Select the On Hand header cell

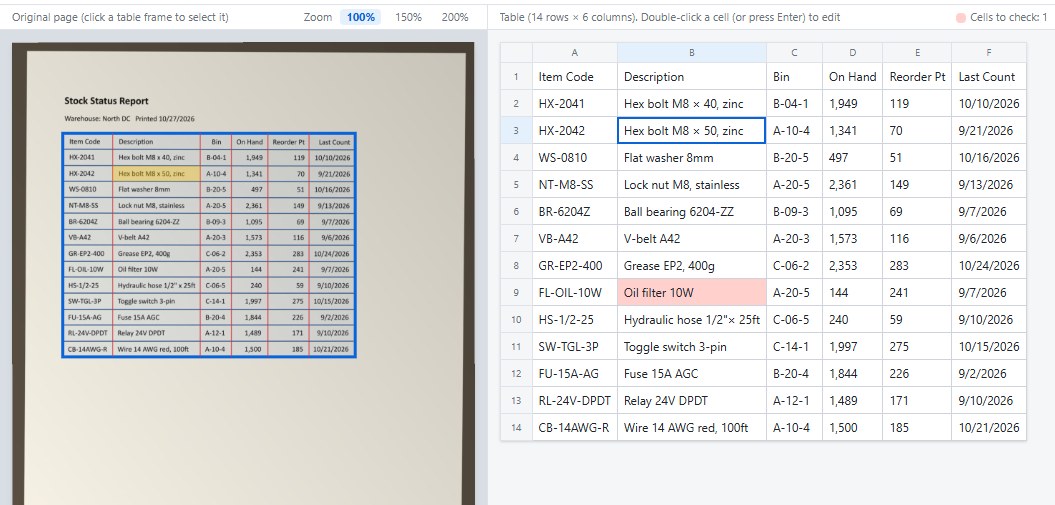click(x=852, y=77)
